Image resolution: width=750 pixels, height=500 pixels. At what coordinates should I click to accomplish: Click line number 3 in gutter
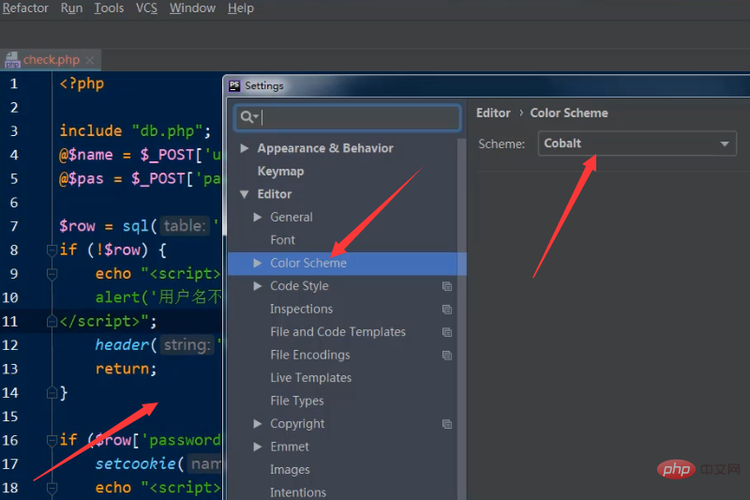point(14,131)
